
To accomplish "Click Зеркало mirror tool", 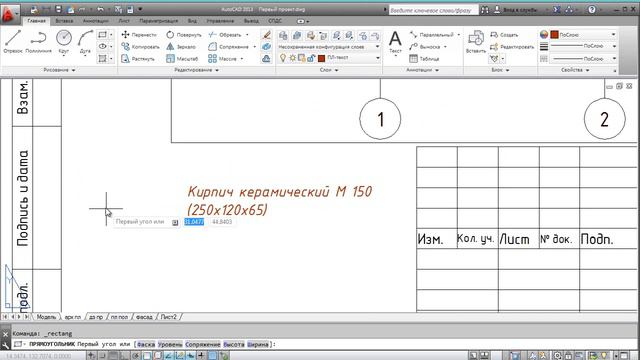I will (181, 47).
